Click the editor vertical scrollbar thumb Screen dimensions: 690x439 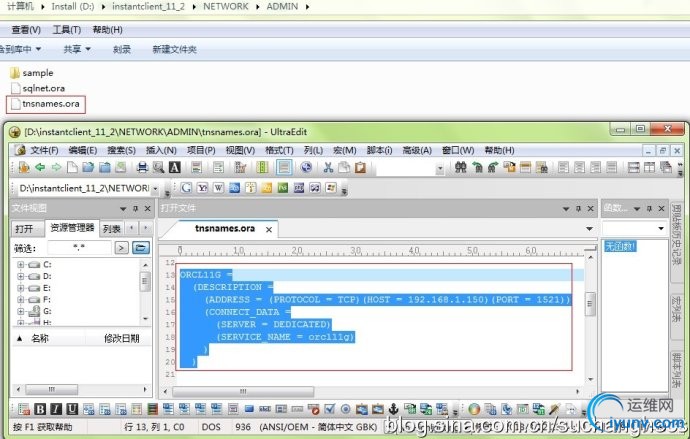coord(591,304)
